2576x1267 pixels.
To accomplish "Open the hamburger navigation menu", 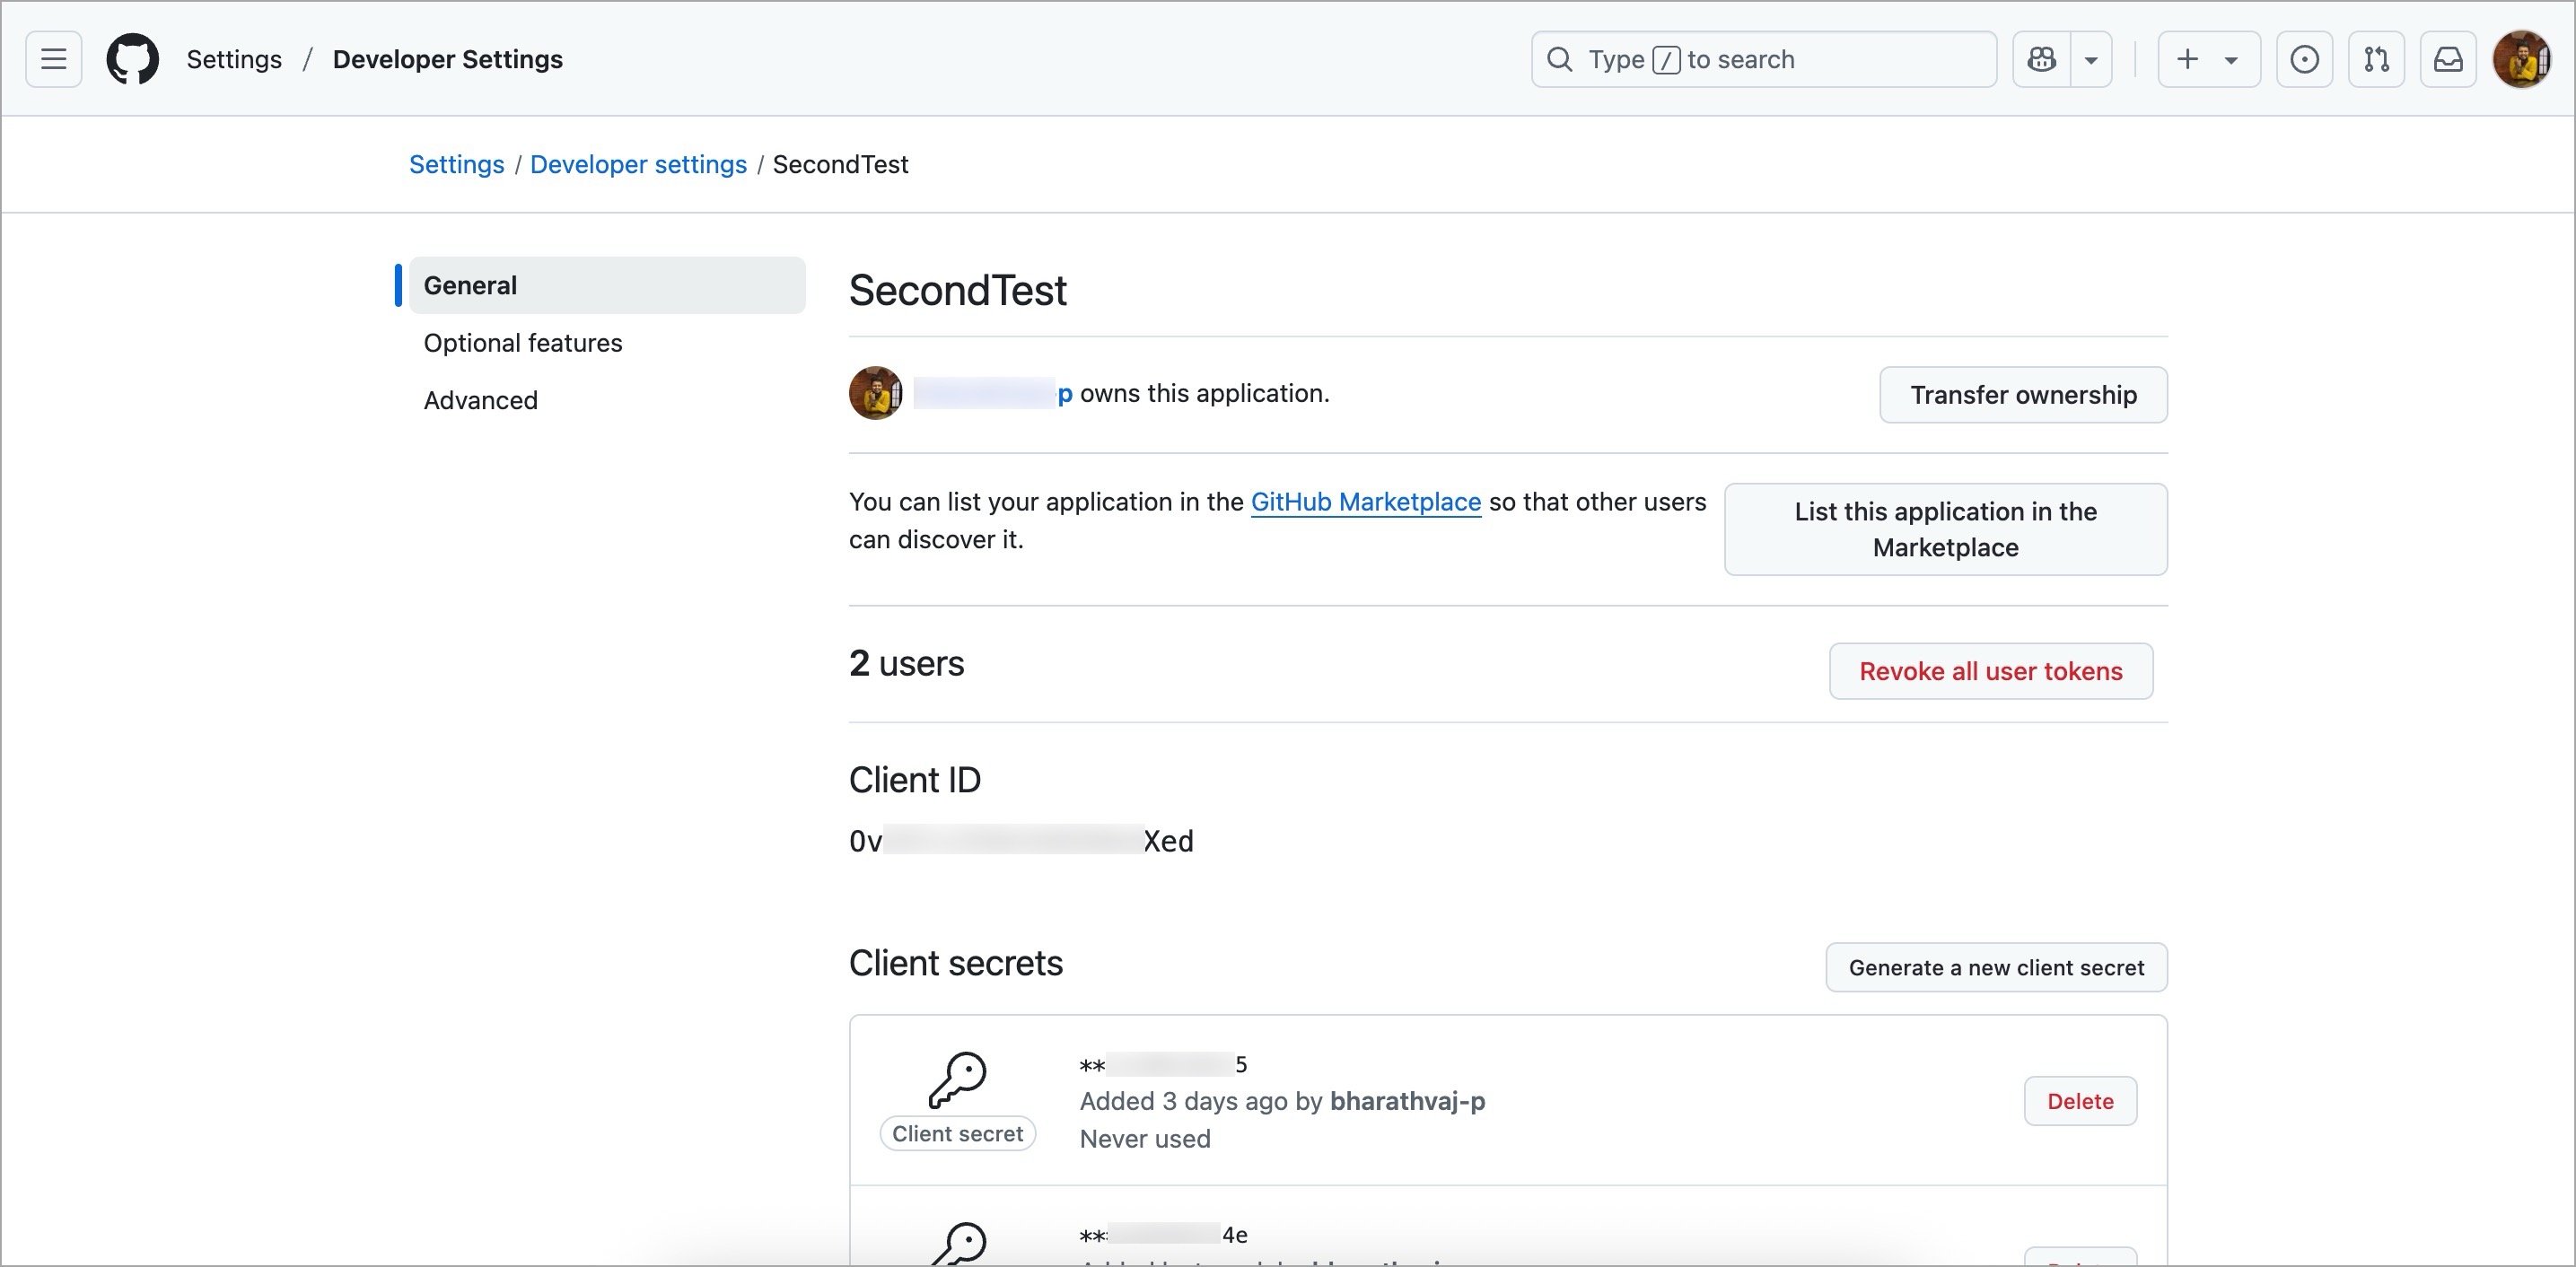I will (53, 58).
